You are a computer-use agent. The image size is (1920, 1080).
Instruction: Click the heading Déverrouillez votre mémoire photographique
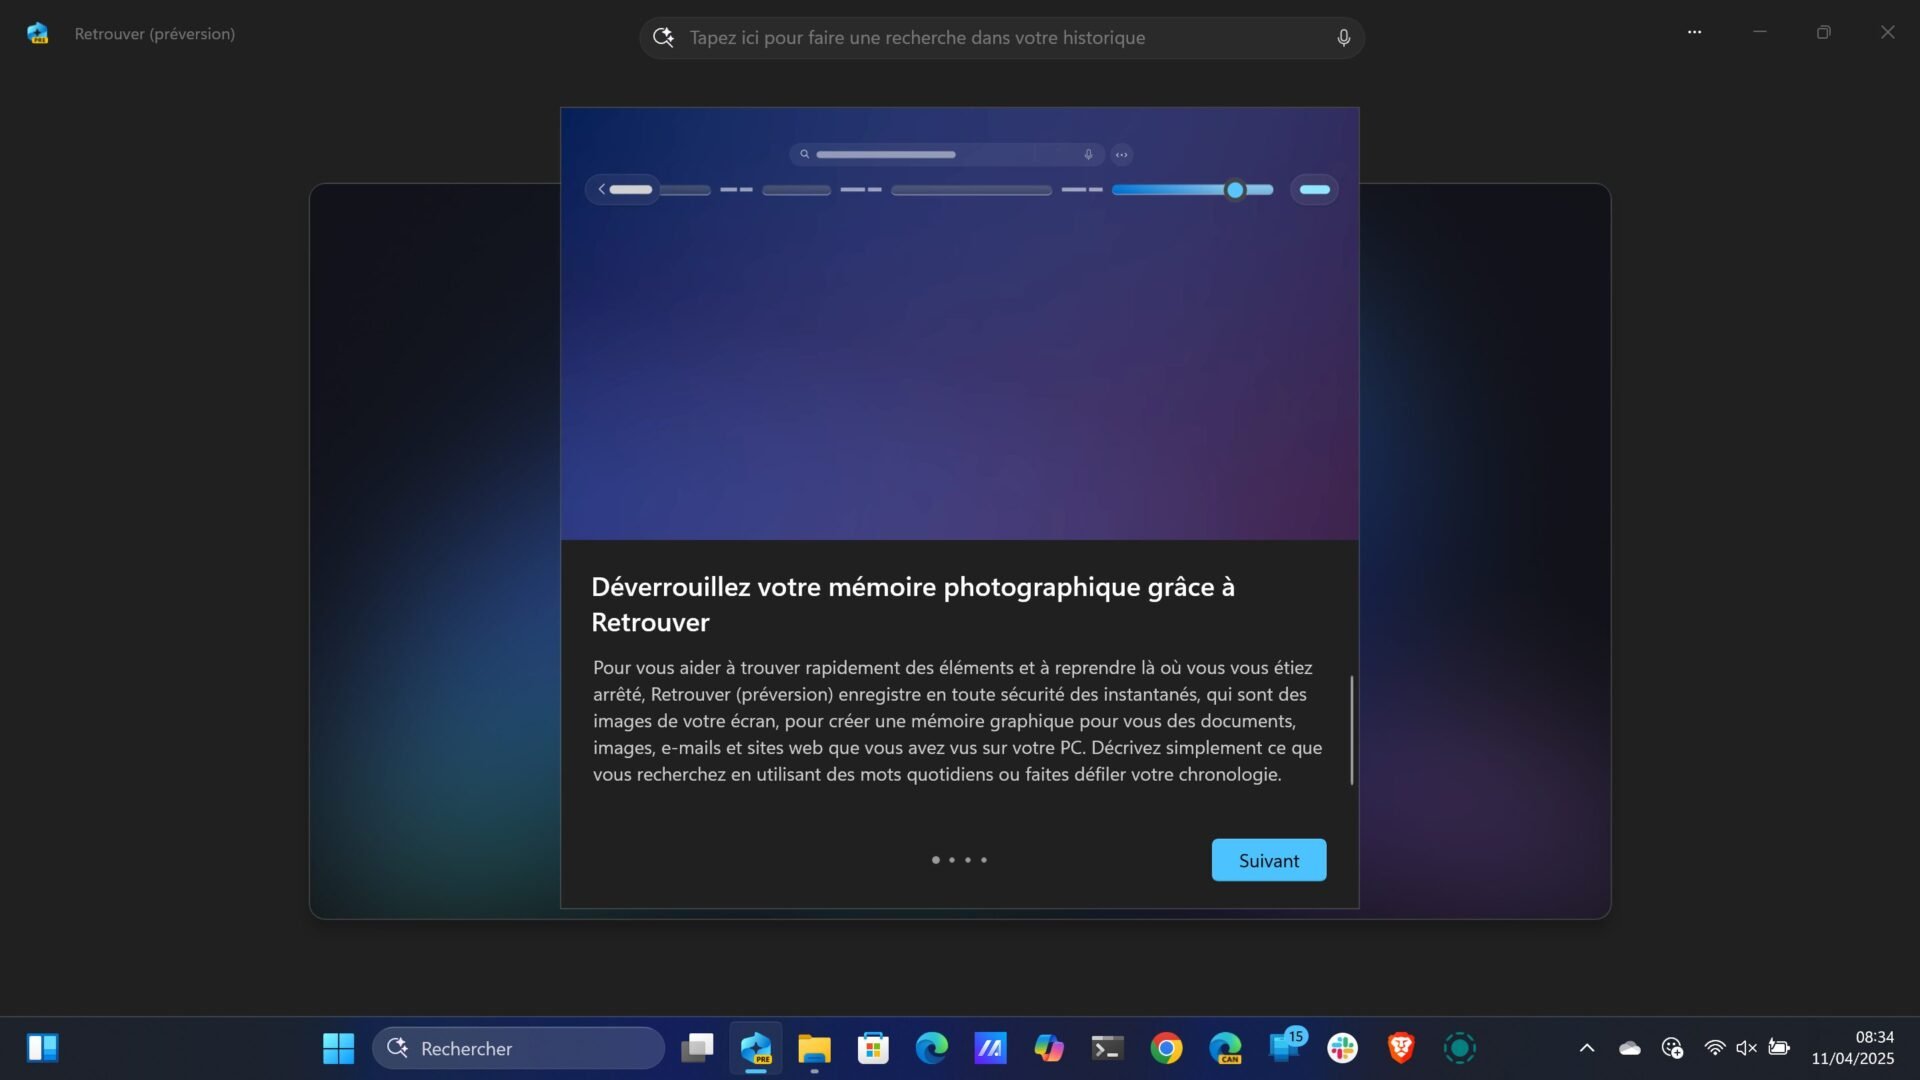[x=913, y=604]
